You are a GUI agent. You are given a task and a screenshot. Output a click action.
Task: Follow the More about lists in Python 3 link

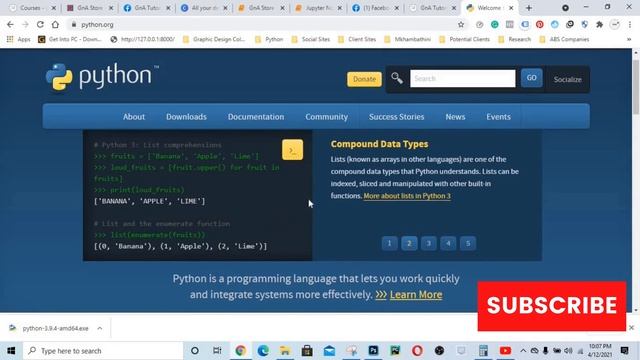[x=407, y=196]
